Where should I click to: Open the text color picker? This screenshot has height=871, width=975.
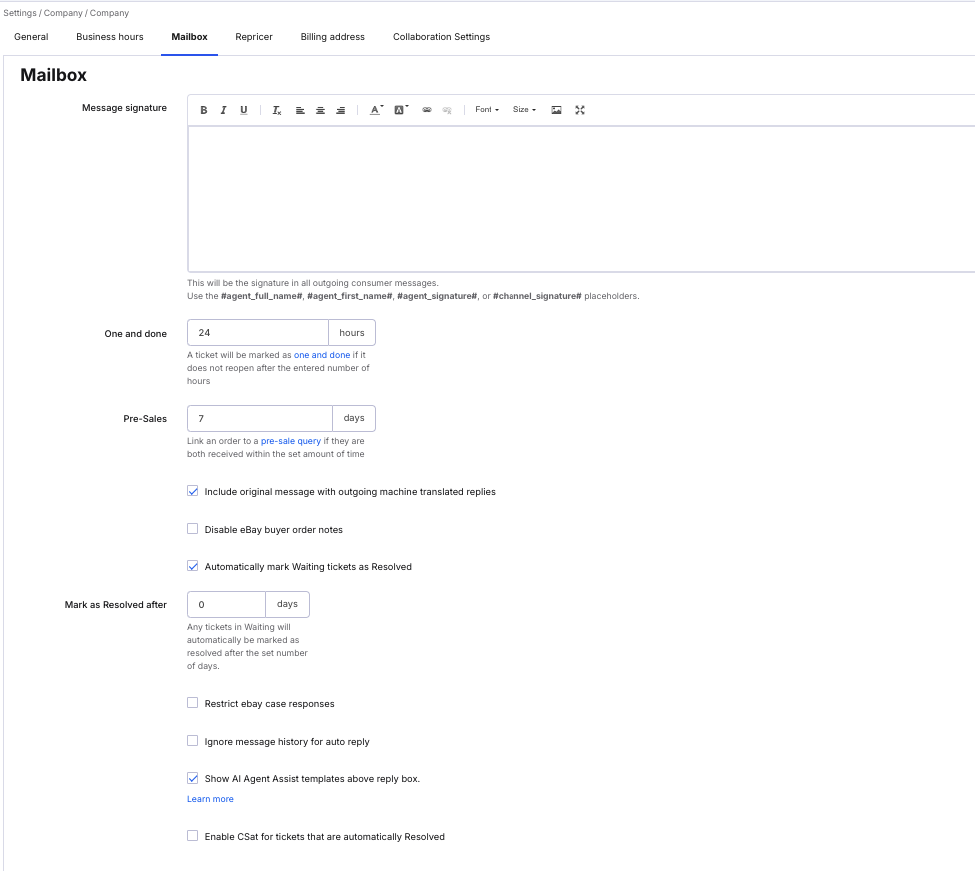click(x=376, y=110)
